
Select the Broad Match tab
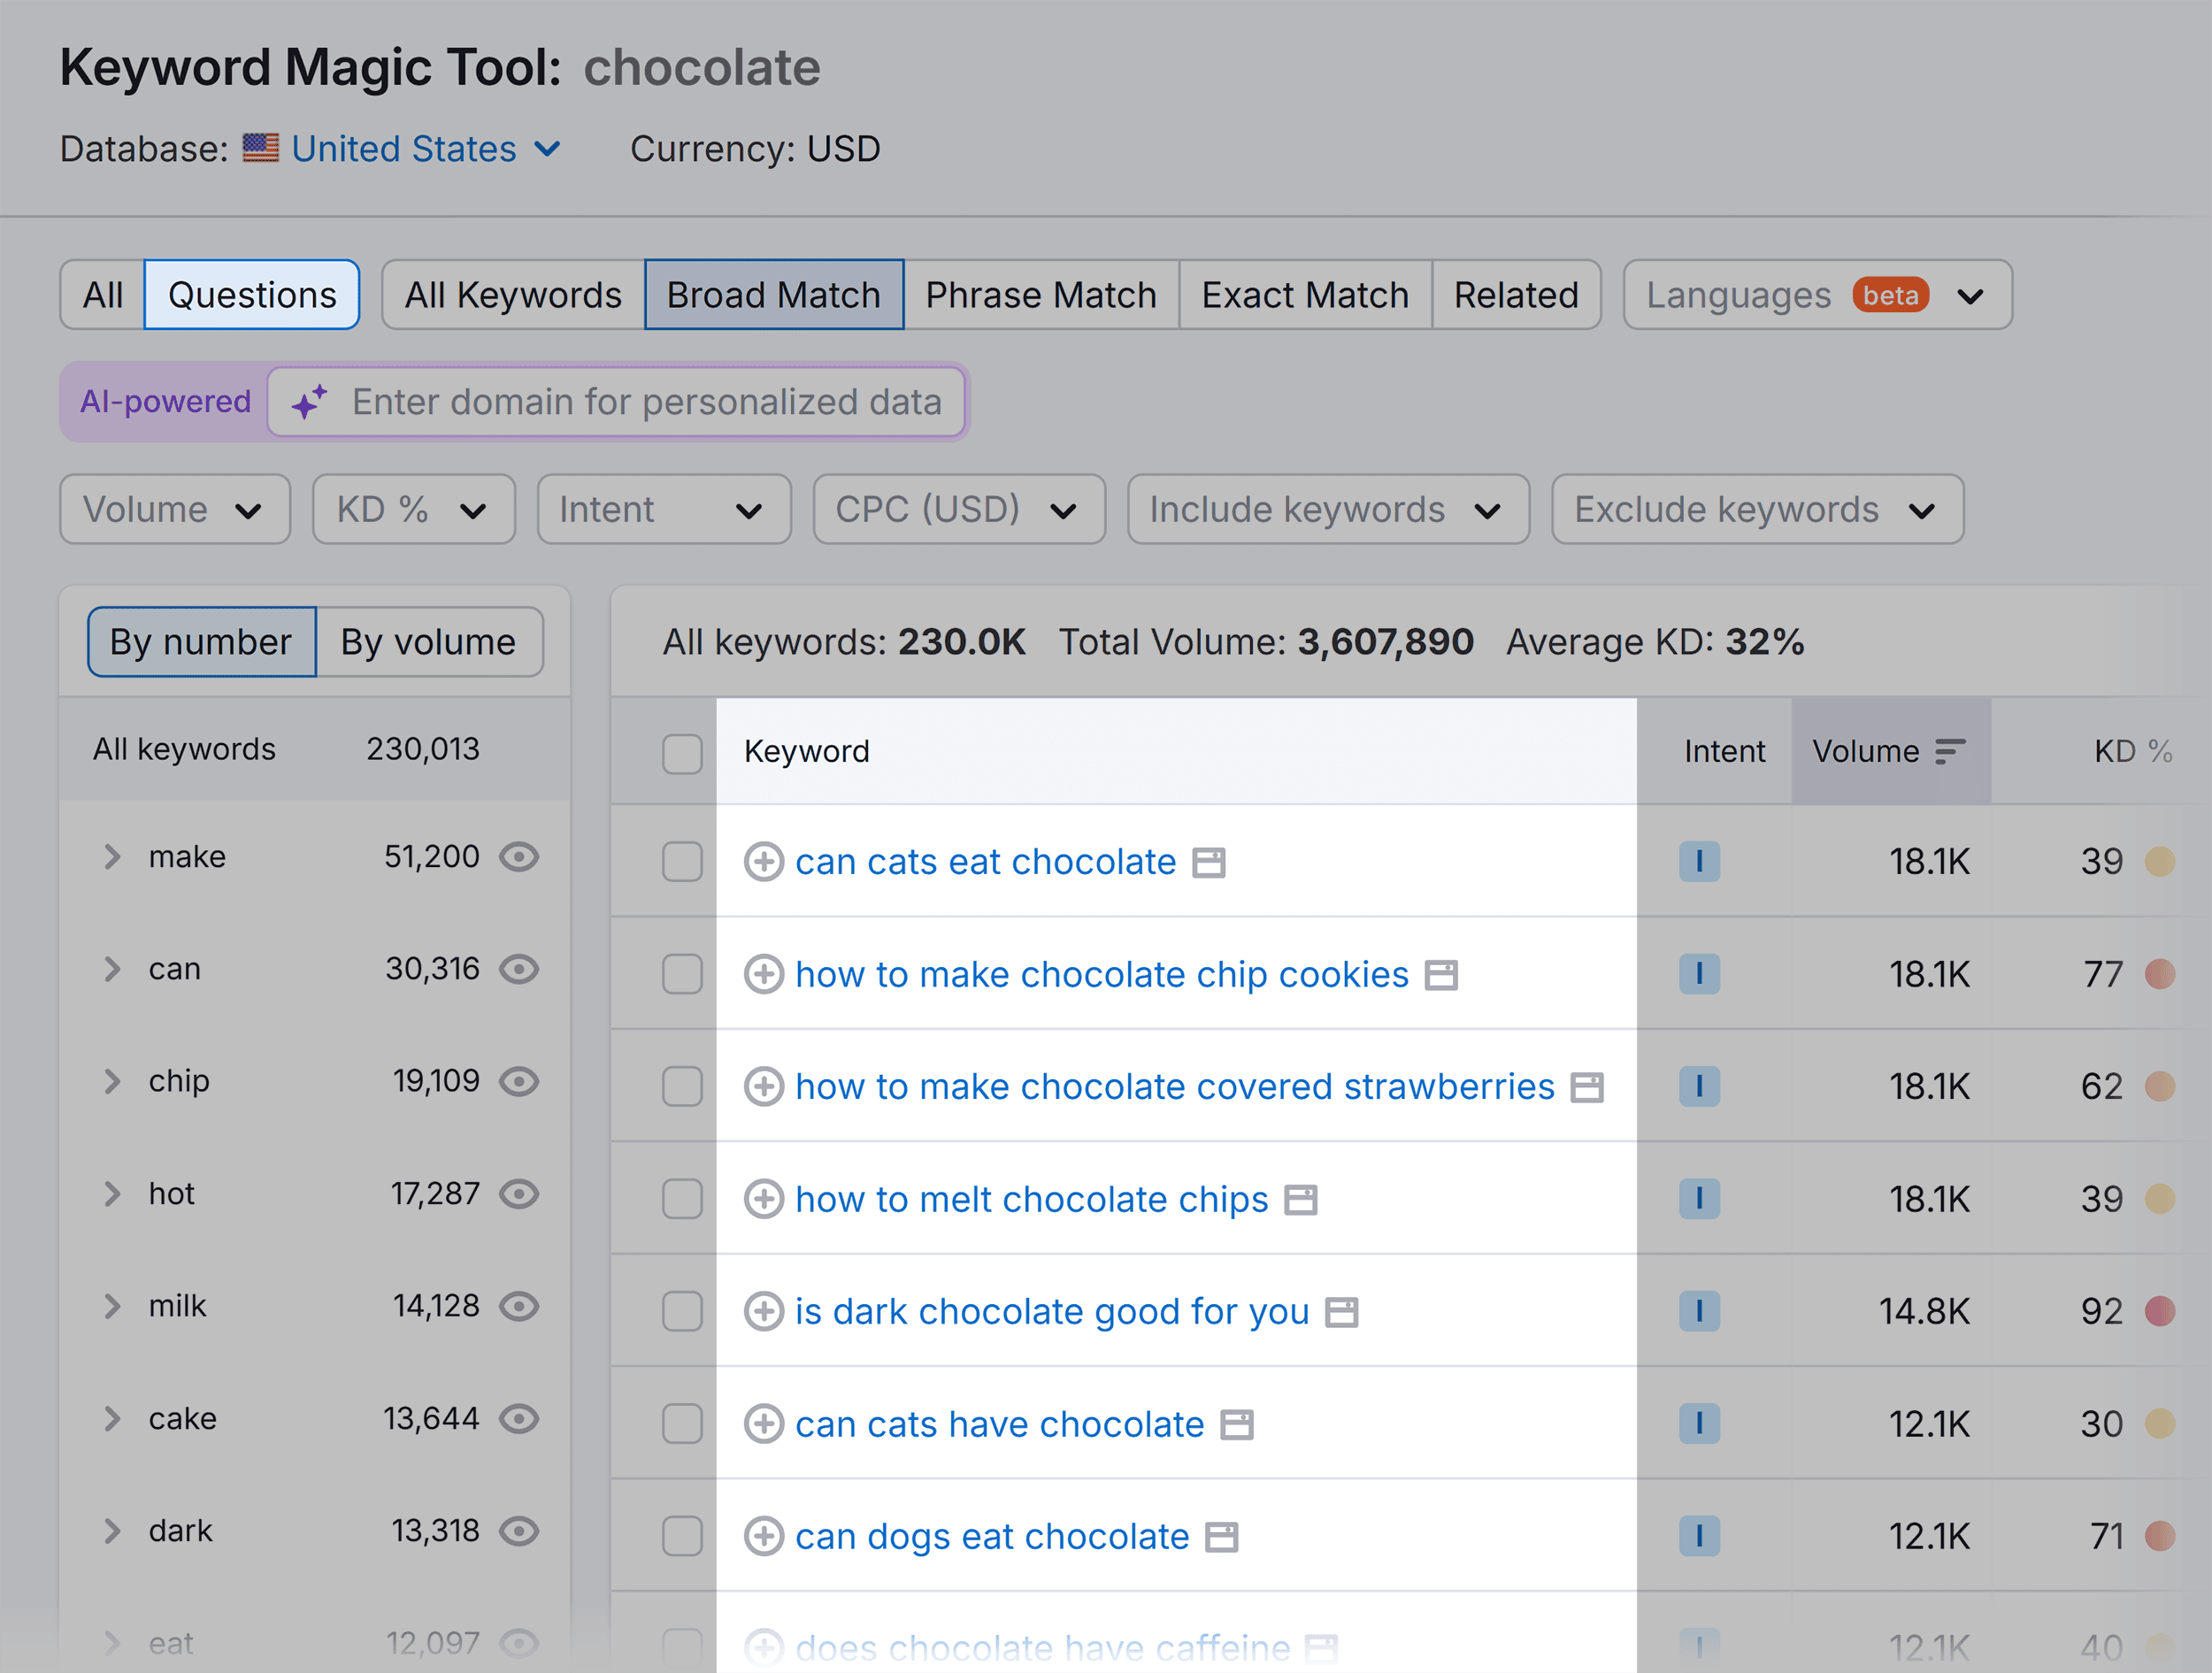[774, 295]
